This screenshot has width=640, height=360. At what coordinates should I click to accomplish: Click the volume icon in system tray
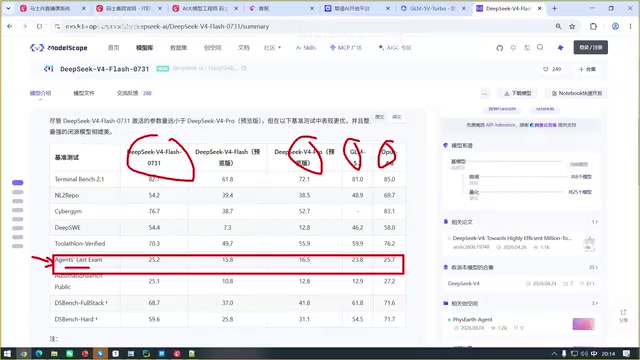point(584,353)
